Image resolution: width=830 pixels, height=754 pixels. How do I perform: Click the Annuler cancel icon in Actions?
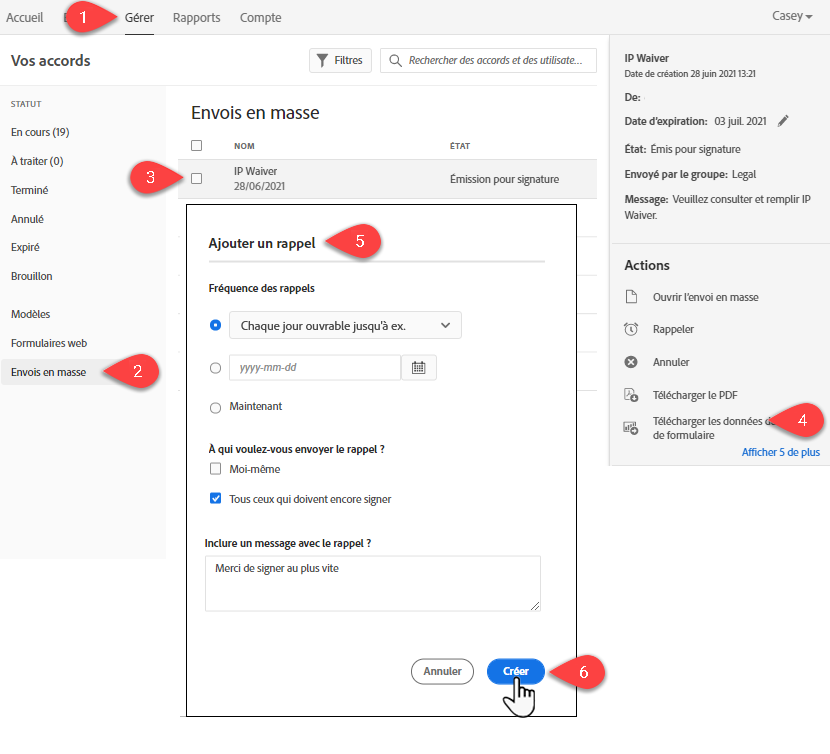(x=631, y=362)
